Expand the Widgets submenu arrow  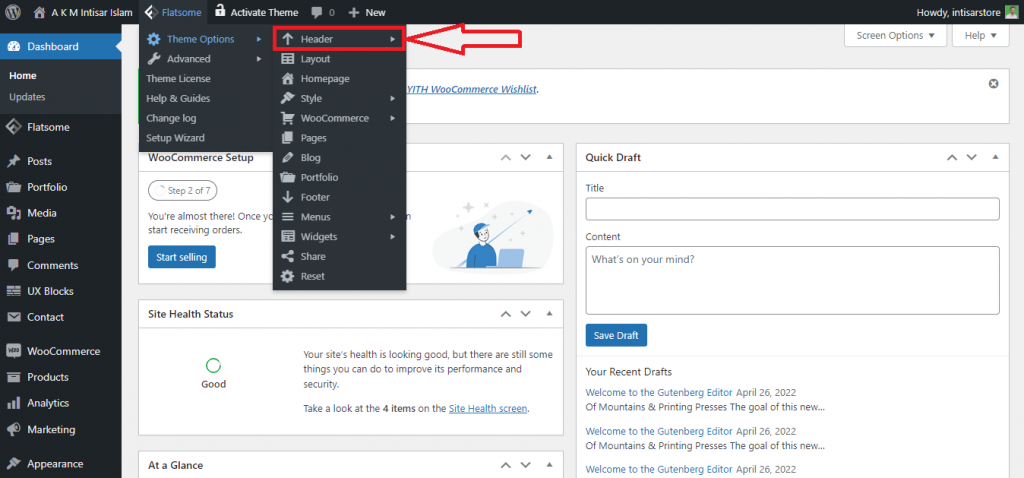point(392,236)
